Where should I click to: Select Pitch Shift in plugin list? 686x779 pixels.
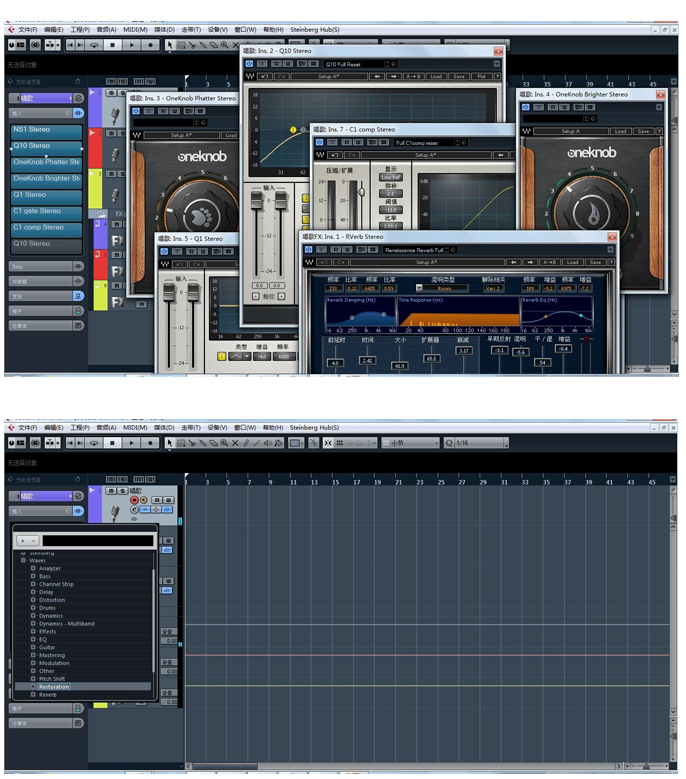click(52, 679)
